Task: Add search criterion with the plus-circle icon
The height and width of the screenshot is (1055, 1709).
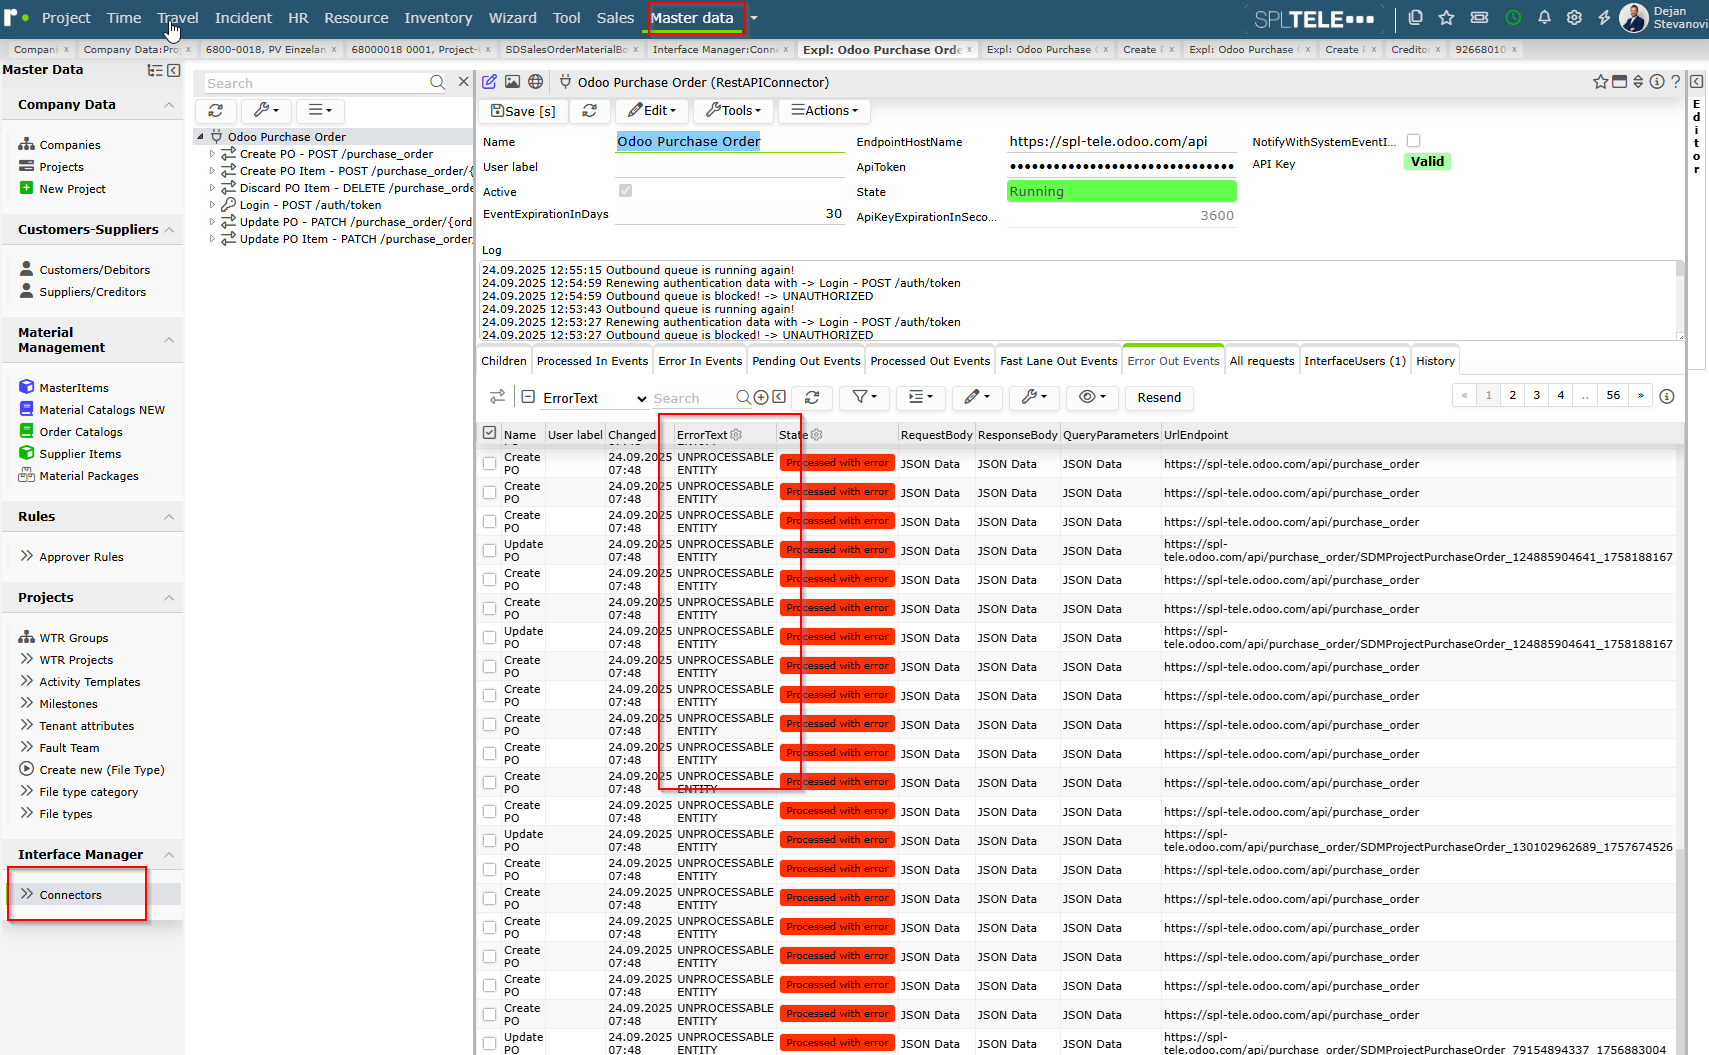Action: (x=761, y=398)
